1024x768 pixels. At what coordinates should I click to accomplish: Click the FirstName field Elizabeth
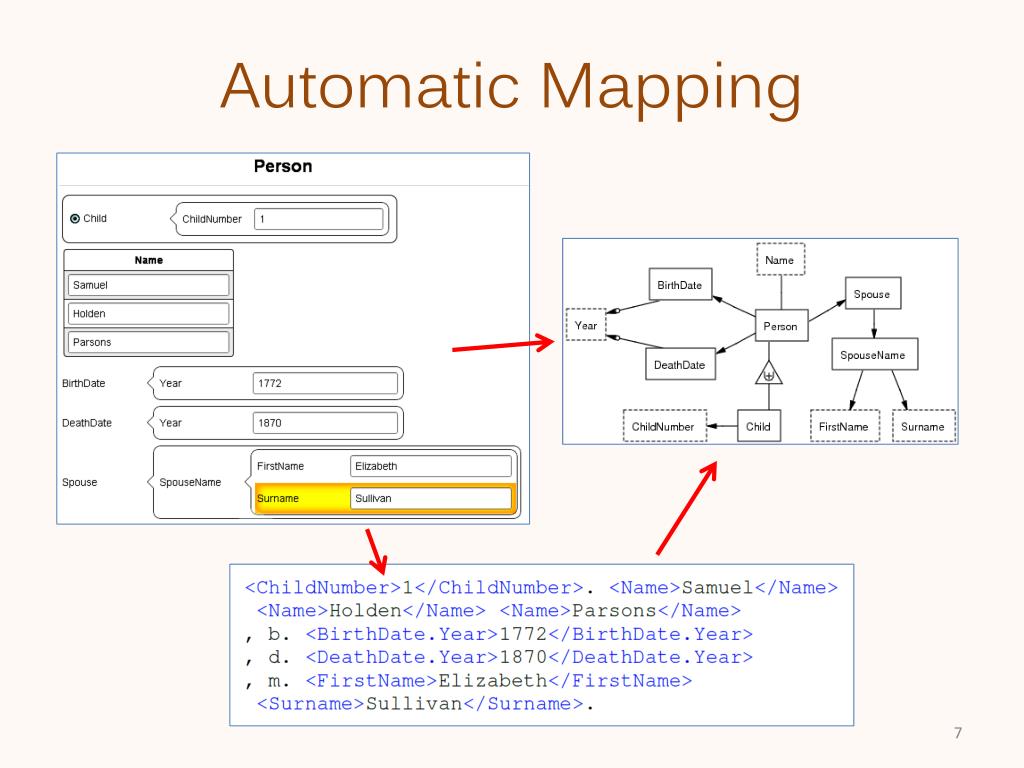click(431, 466)
